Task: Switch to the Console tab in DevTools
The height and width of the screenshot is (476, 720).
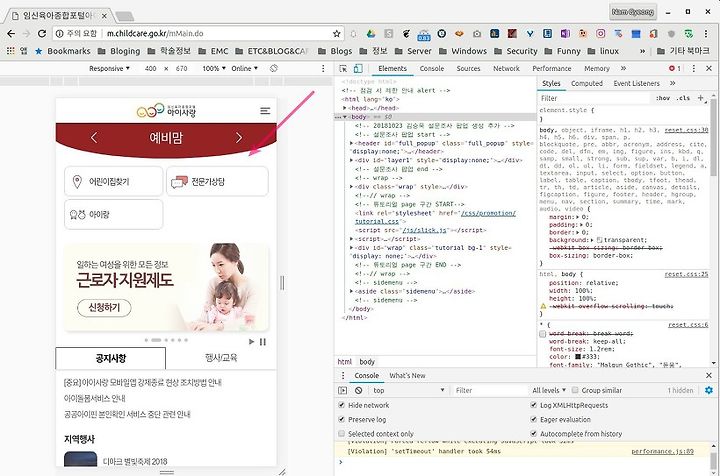Action: [x=432, y=68]
